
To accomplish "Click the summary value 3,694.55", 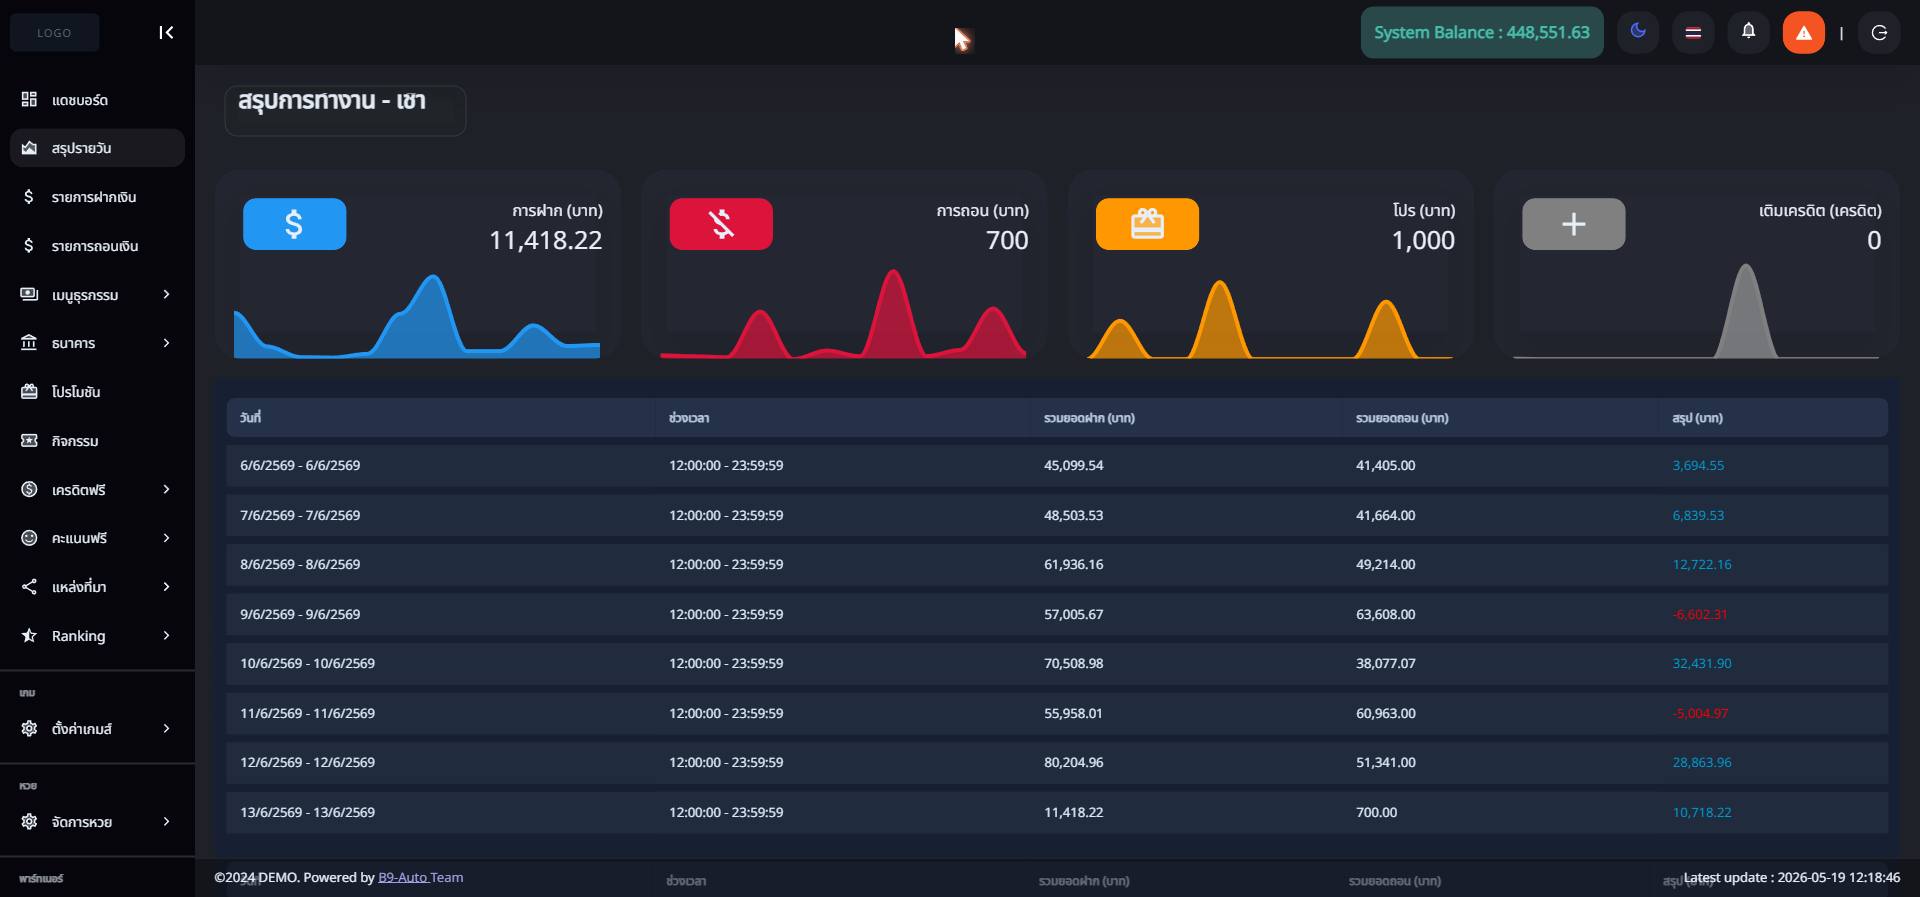I will point(1698,466).
